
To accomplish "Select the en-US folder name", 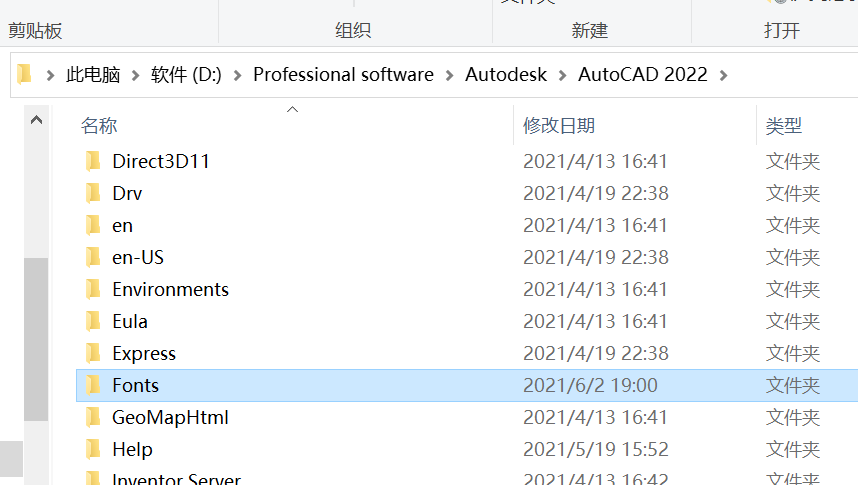I will 138,257.
